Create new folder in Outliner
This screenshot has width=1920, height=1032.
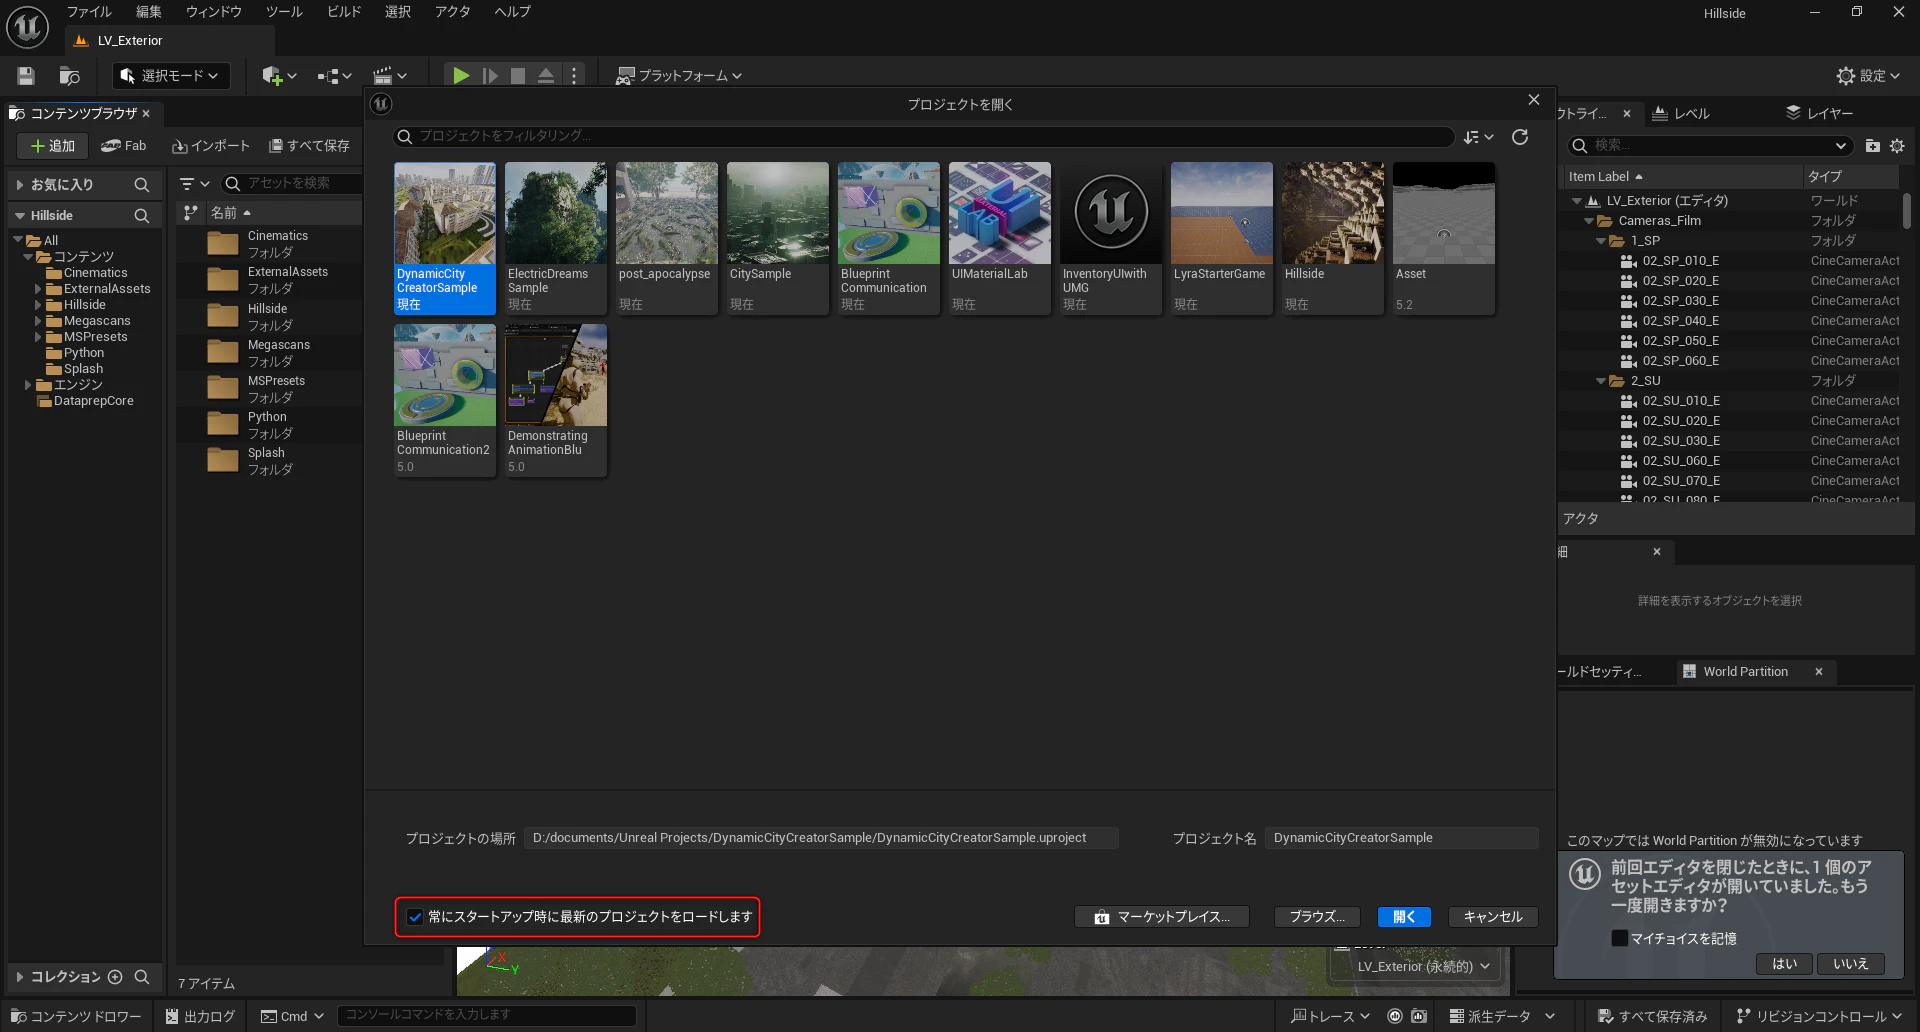point(1873,146)
